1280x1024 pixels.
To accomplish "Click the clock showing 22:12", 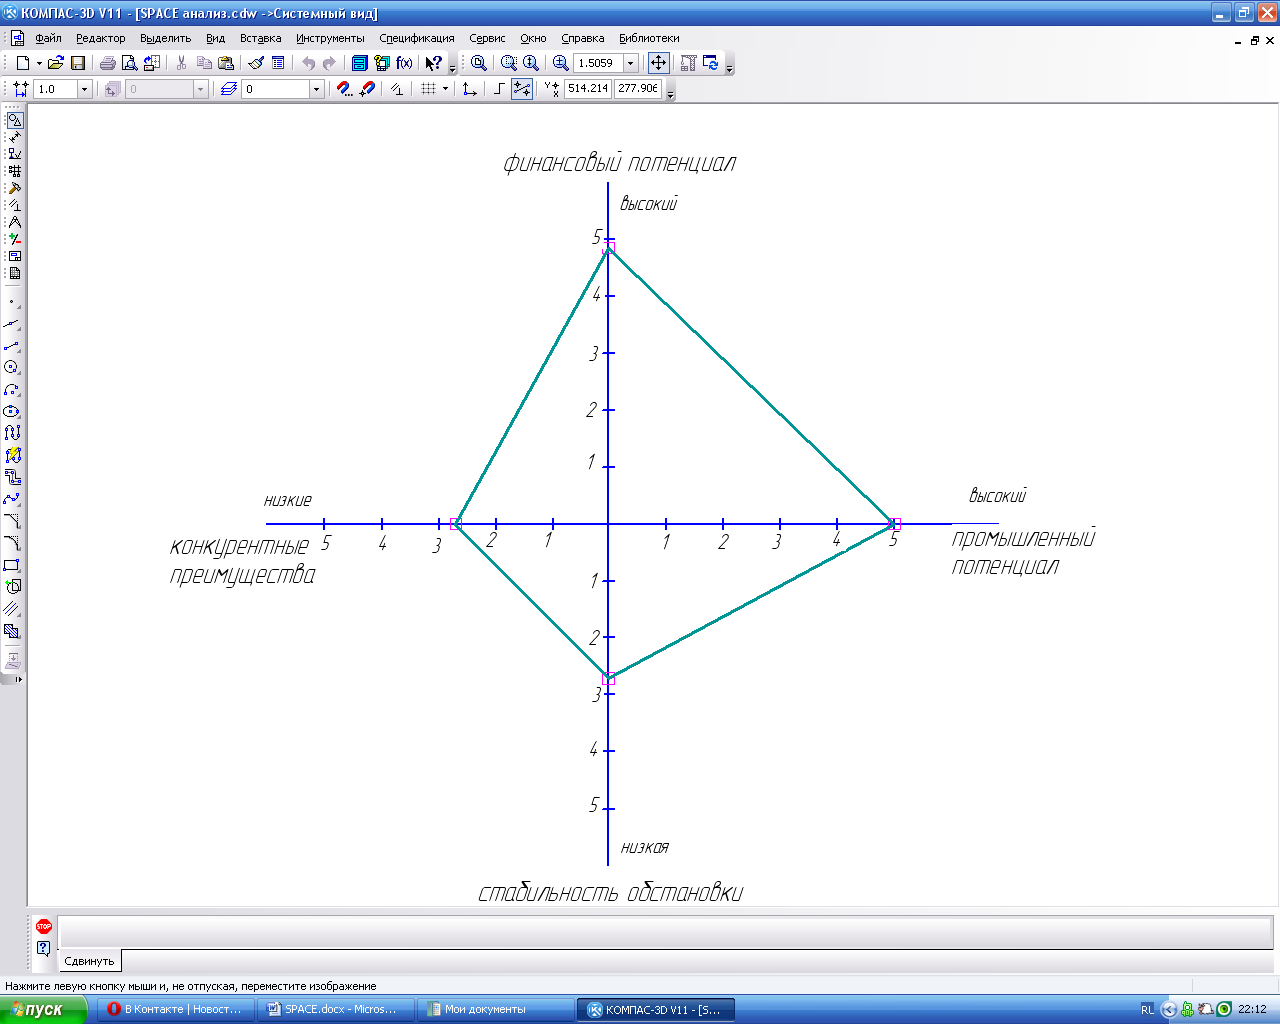I will pos(1253,1010).
